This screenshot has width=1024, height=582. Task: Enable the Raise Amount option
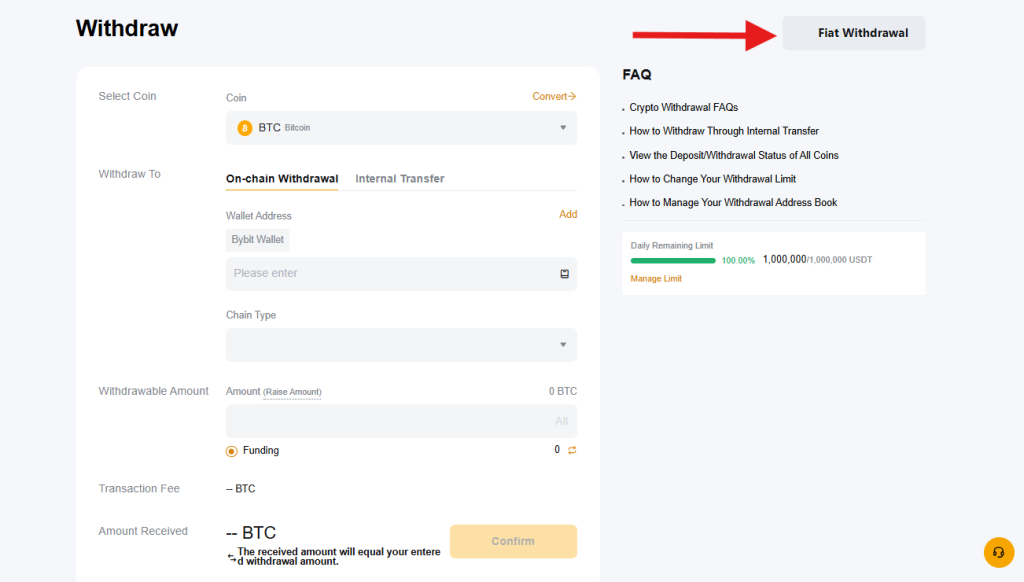click(x=293, y=391)
